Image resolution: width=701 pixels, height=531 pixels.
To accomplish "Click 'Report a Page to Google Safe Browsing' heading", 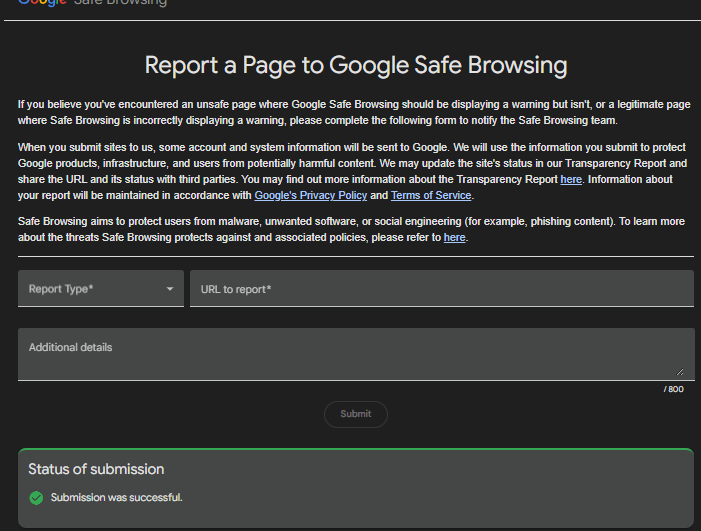I will point(356,65).
